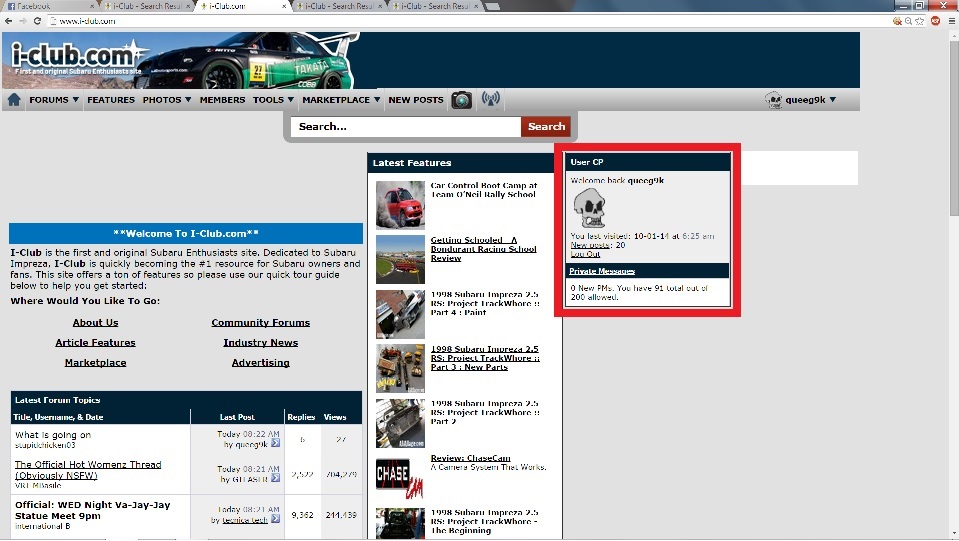Click the broadcast signal icon
Image resolution: width=959 pixels, height=541 pixels.
pyautogui.click(x=491, y=98)
